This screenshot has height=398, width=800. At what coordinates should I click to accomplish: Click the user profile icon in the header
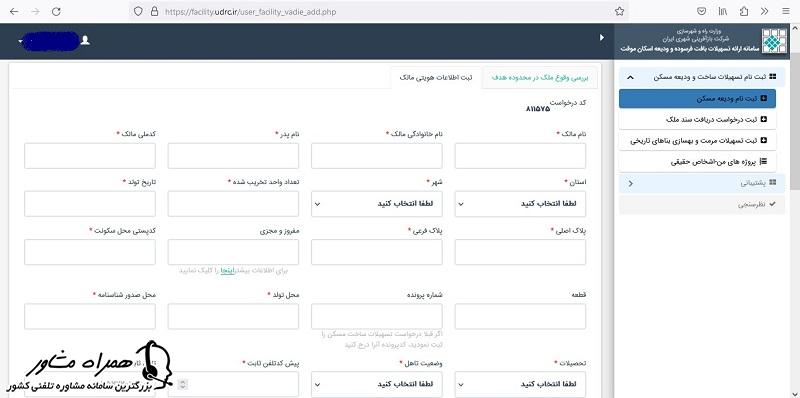(85, 40)
